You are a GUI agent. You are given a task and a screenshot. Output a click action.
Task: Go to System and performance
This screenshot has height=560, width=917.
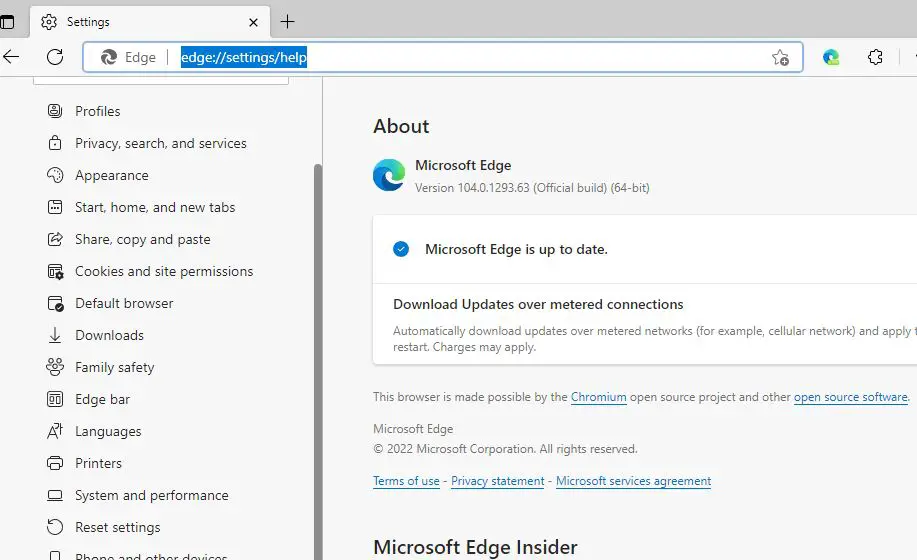tap(151, 495)
